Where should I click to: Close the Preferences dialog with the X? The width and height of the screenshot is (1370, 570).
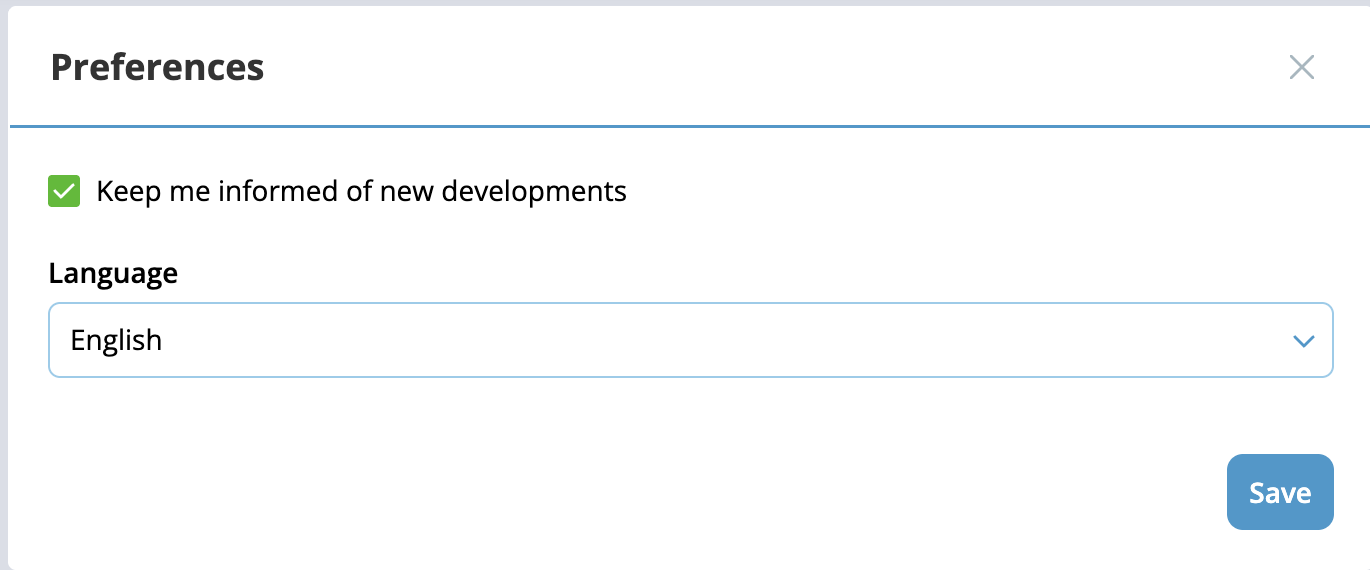pyautogui.click(x=1301, y=67)
